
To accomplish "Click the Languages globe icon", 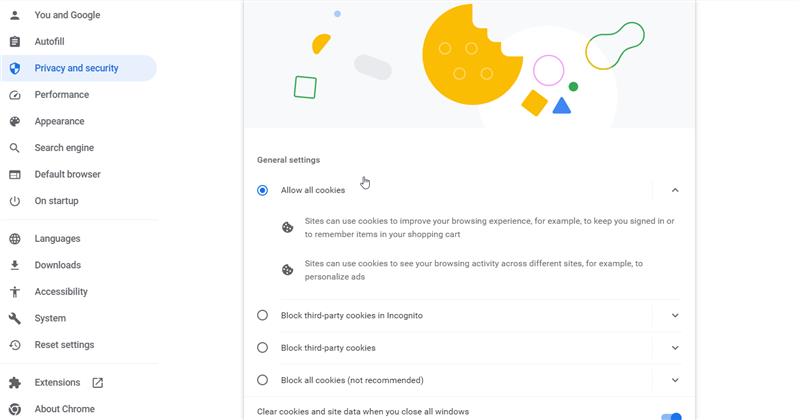I will tap(15, 239).
